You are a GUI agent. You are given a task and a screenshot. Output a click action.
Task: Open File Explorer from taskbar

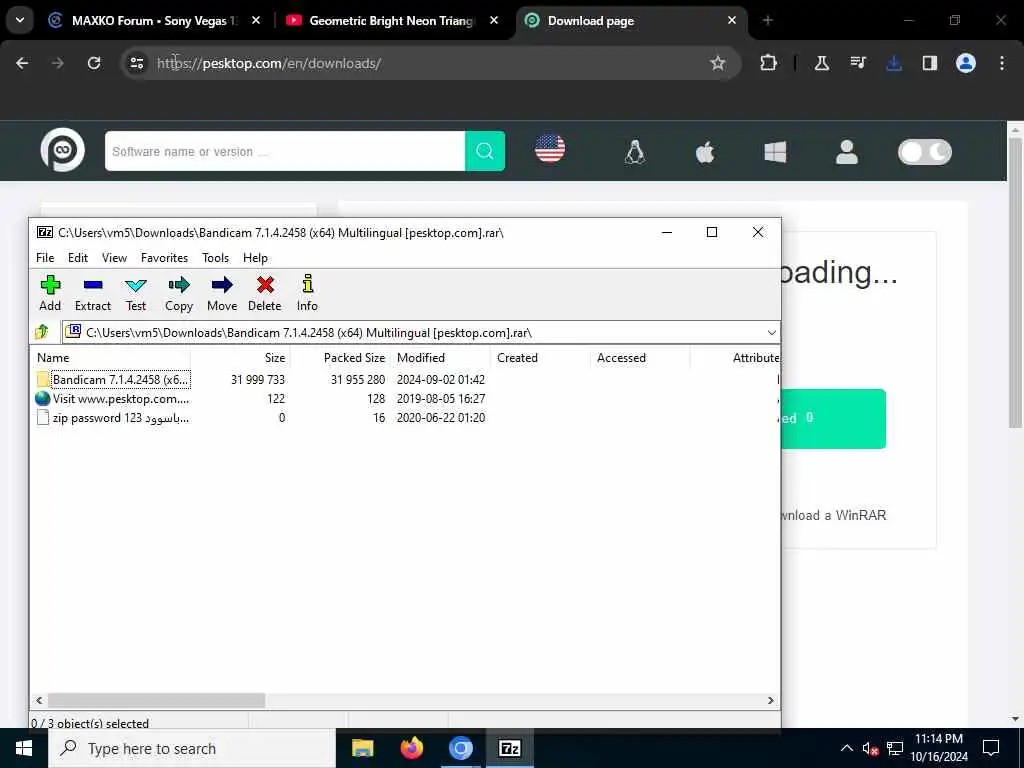coord(362,748)
